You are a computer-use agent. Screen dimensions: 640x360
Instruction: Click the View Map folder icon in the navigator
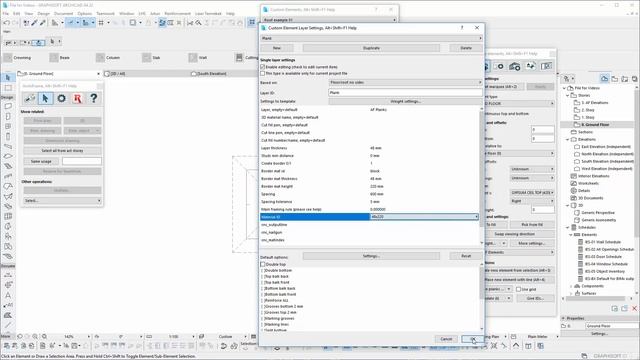[615, 79]
